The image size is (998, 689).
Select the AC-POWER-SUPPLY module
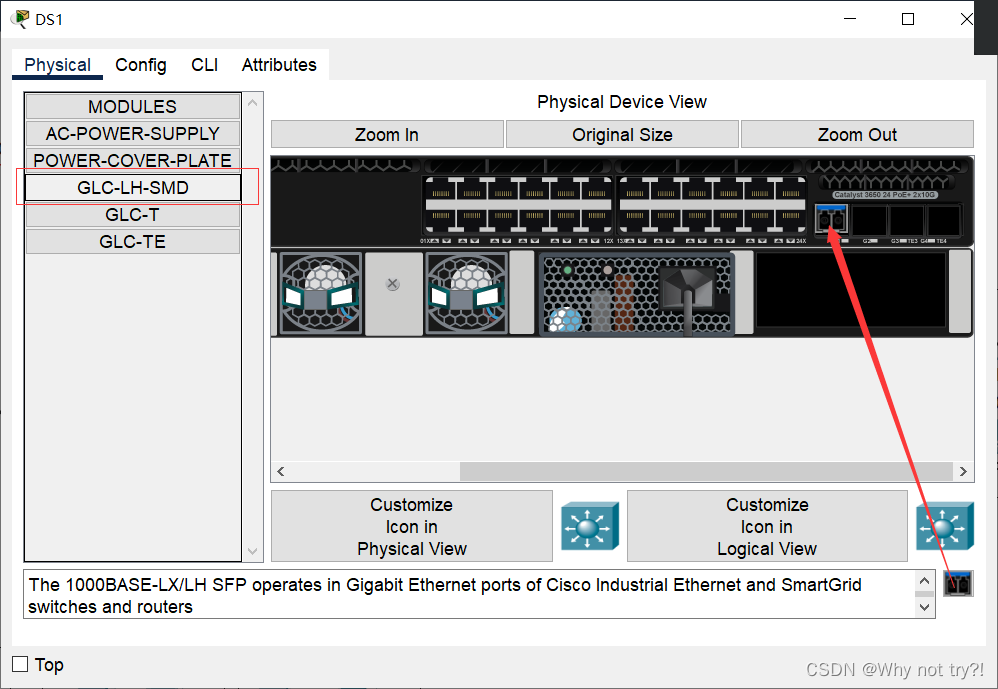point(132,134)
